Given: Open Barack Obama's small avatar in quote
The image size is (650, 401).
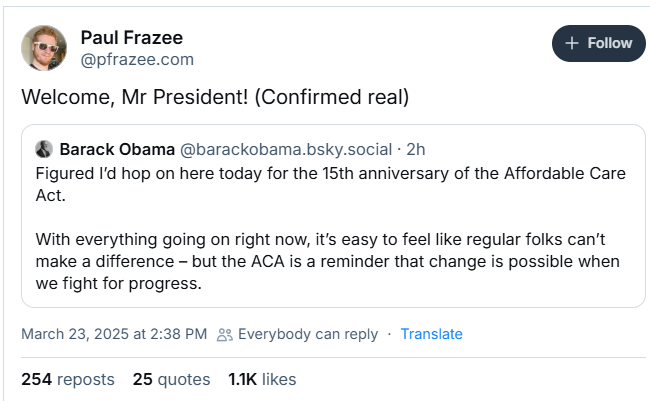Looking at the screenshot, I should (43, 149).
